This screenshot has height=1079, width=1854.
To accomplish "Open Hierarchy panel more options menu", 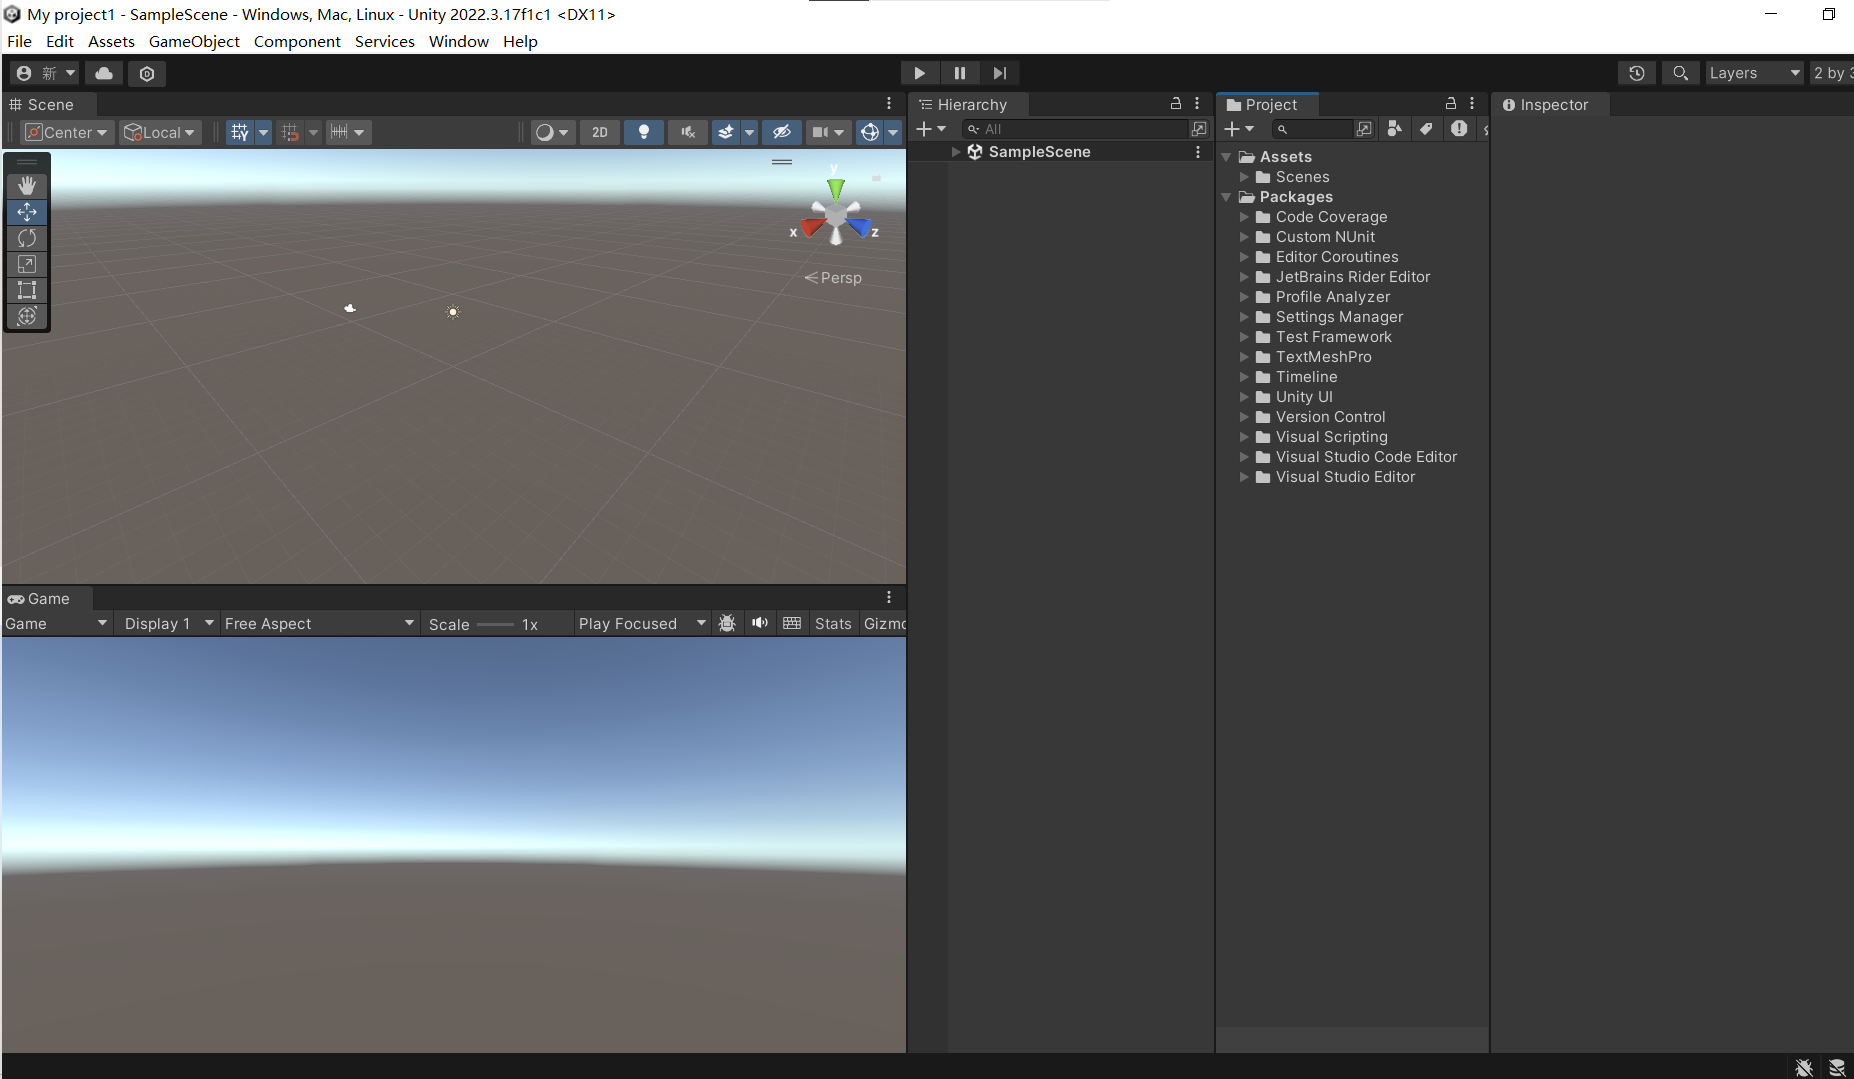I will click(x=1197, y=103).
